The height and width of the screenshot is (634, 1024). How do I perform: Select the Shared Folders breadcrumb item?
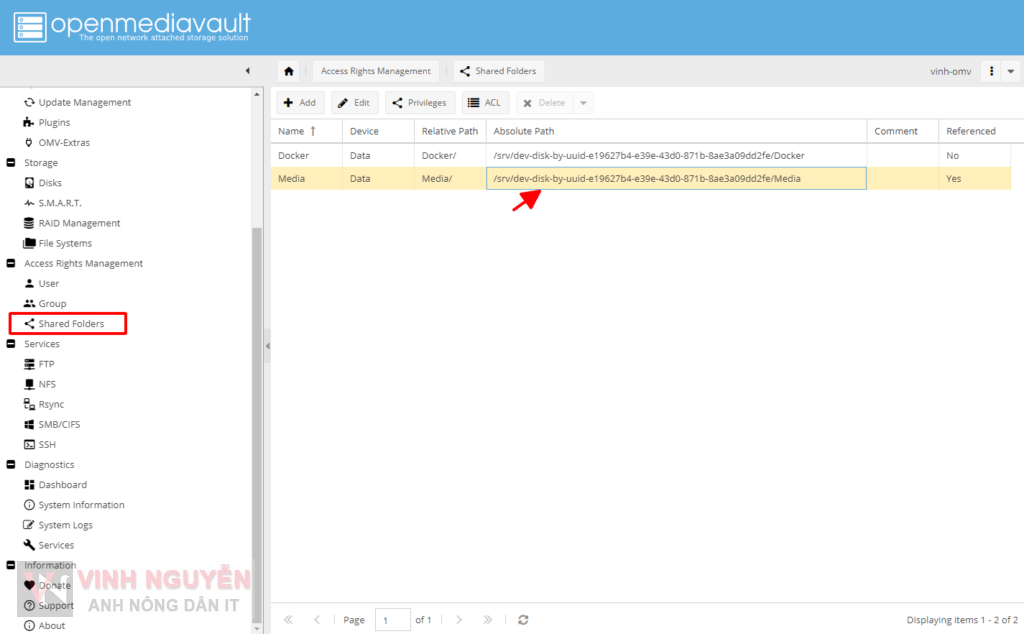497,71
